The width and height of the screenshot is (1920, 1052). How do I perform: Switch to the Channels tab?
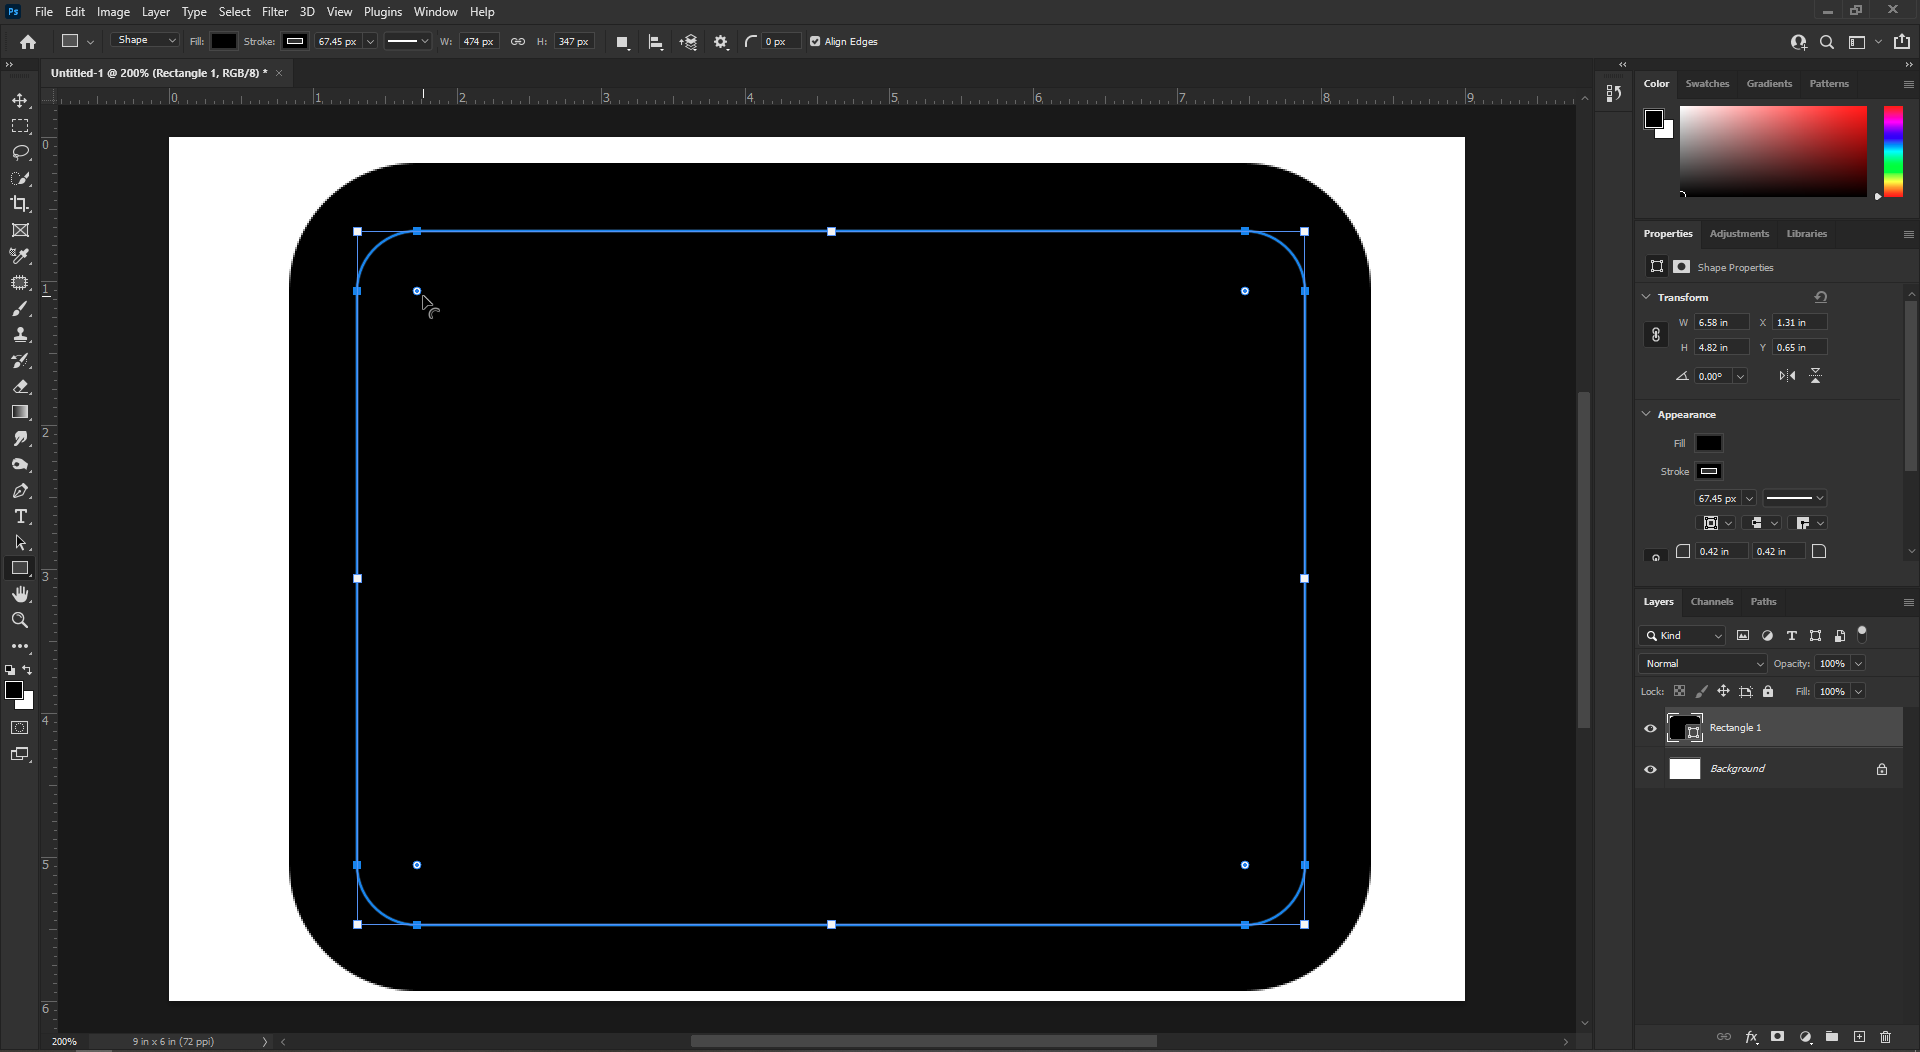tap(1711, 601)
